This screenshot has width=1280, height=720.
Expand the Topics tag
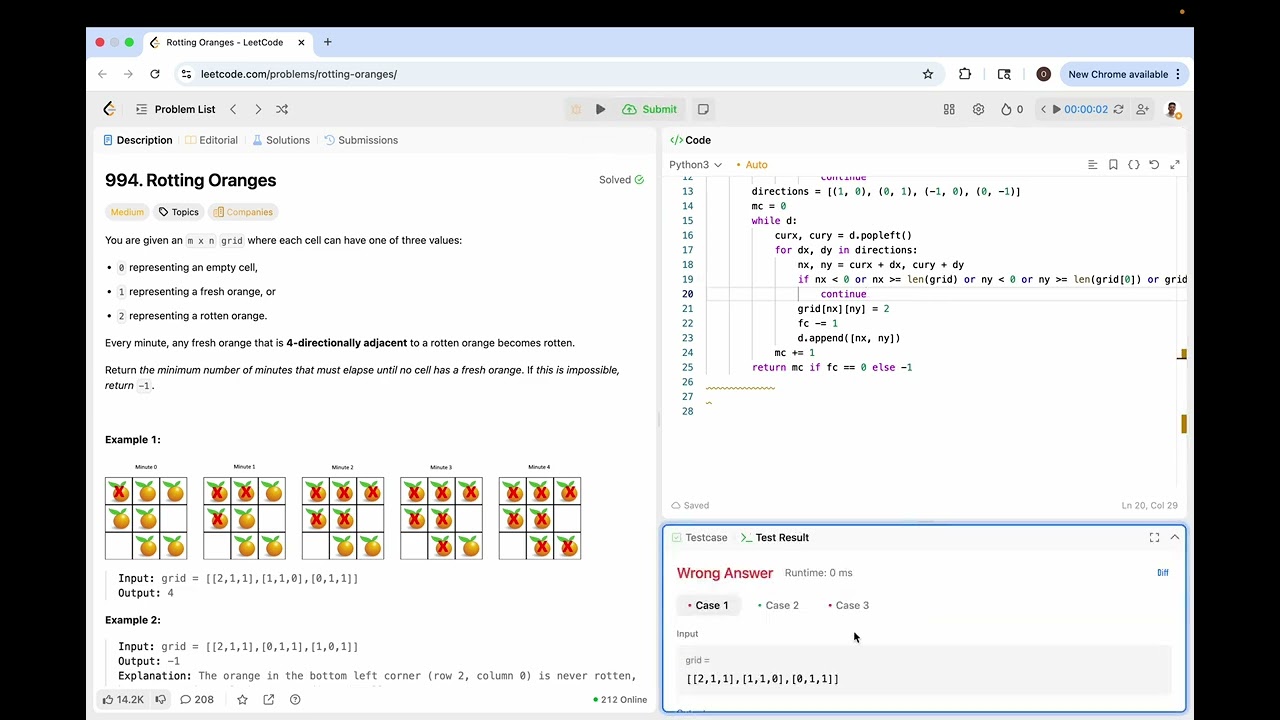pyautogui.click(x=179, y=212)
